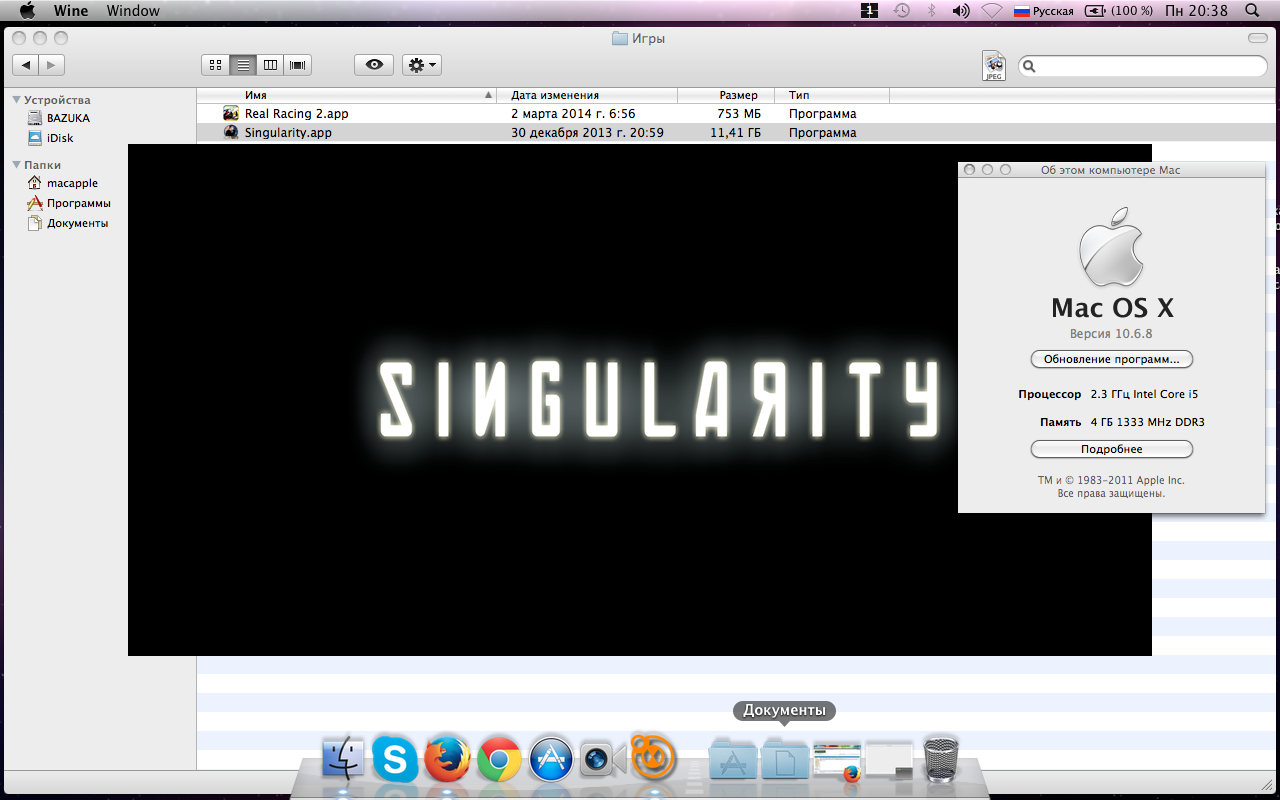Sort by the Размер column header

pos(726,95)
